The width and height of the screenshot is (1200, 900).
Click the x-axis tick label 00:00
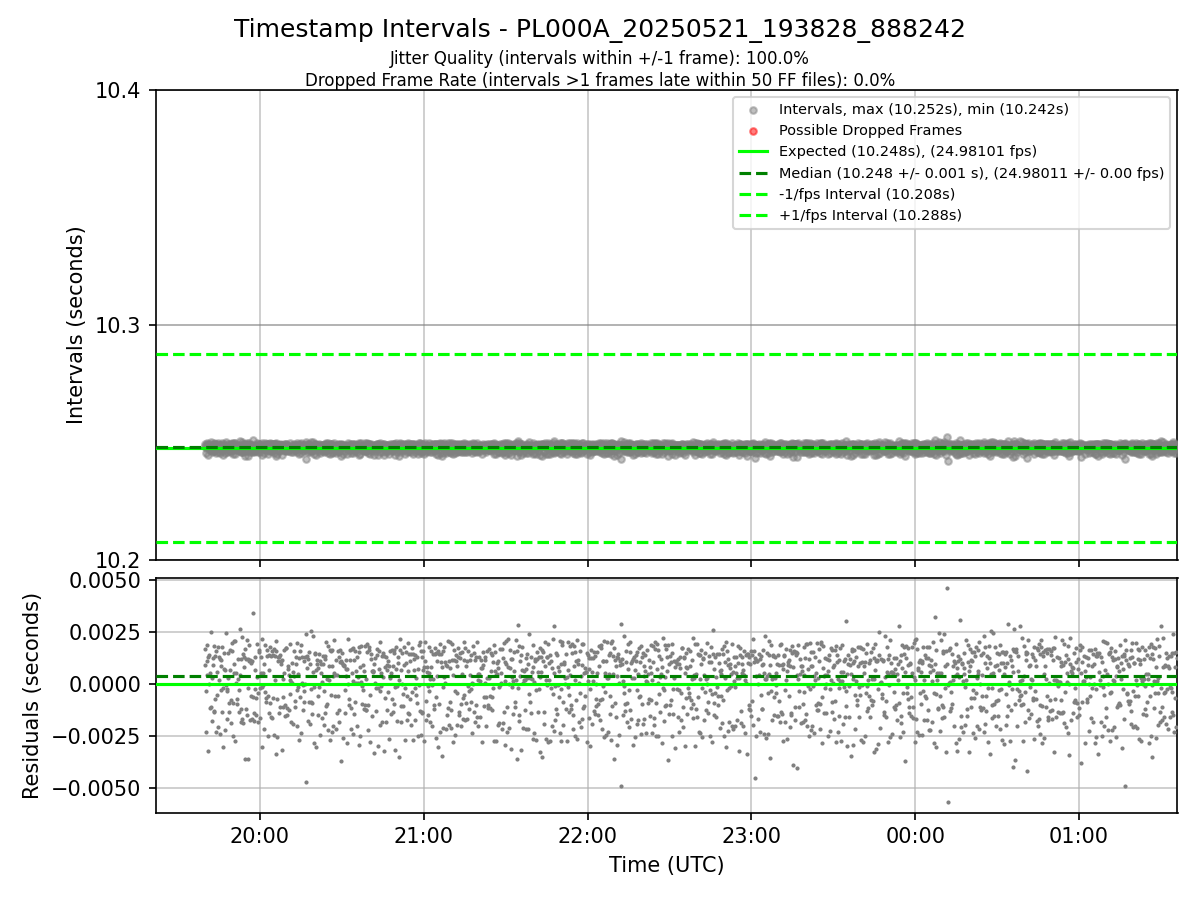(x=915, y=835)
